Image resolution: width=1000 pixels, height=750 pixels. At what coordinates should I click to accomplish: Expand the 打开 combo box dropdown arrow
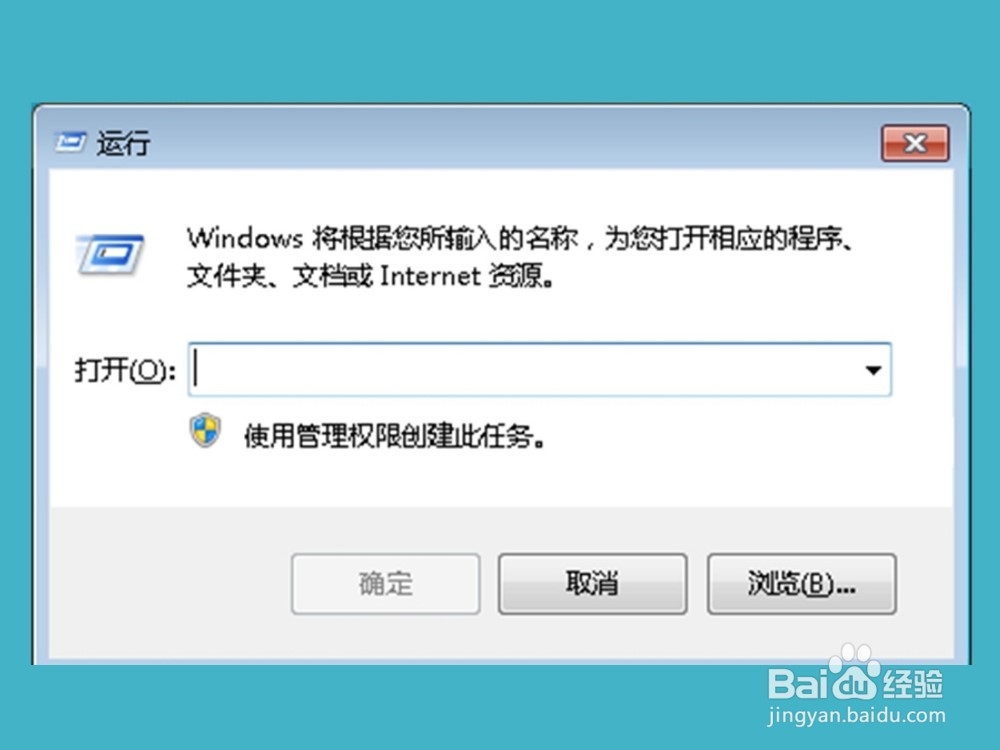coord(873,370)
